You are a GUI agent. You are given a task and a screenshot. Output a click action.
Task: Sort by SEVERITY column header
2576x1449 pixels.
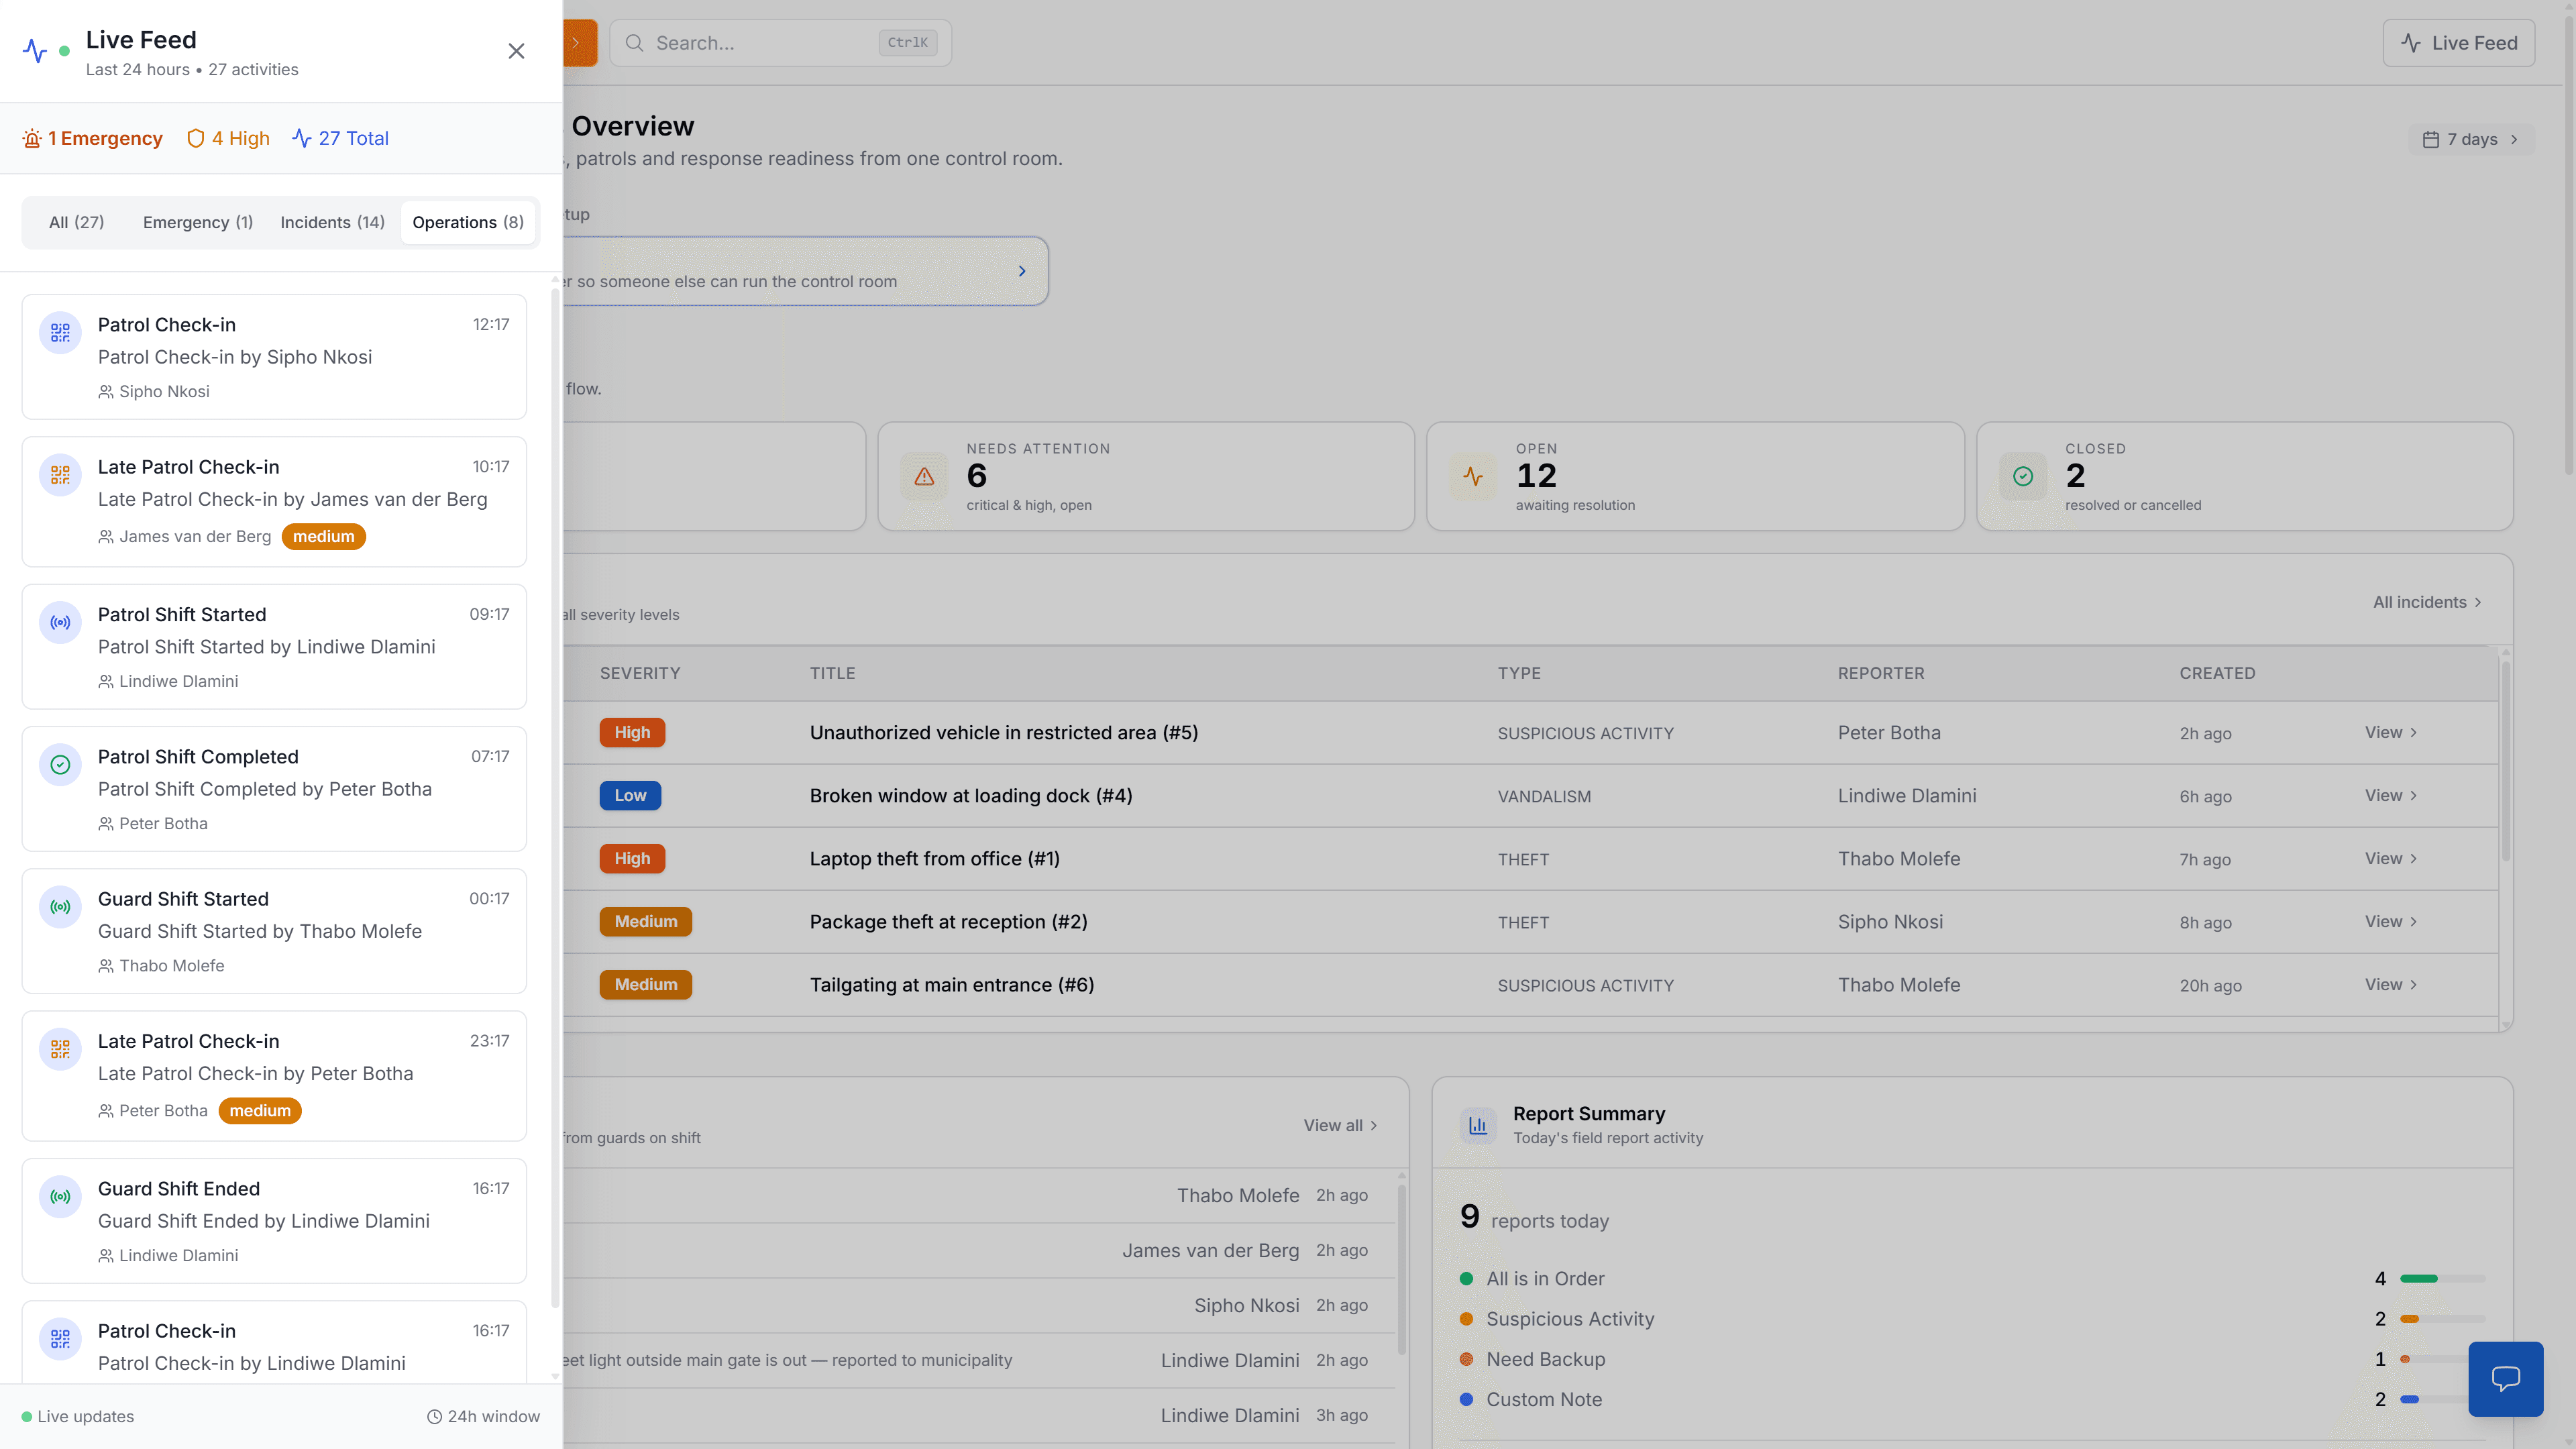tap(640, 674)
